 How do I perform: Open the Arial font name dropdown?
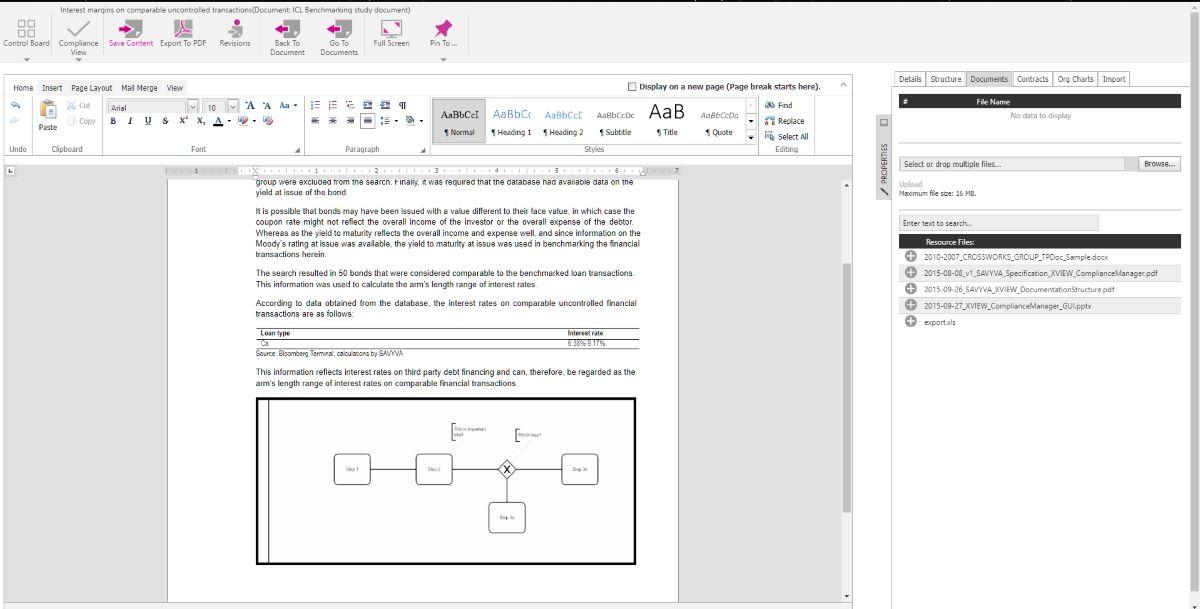click(x=193, y=106)
